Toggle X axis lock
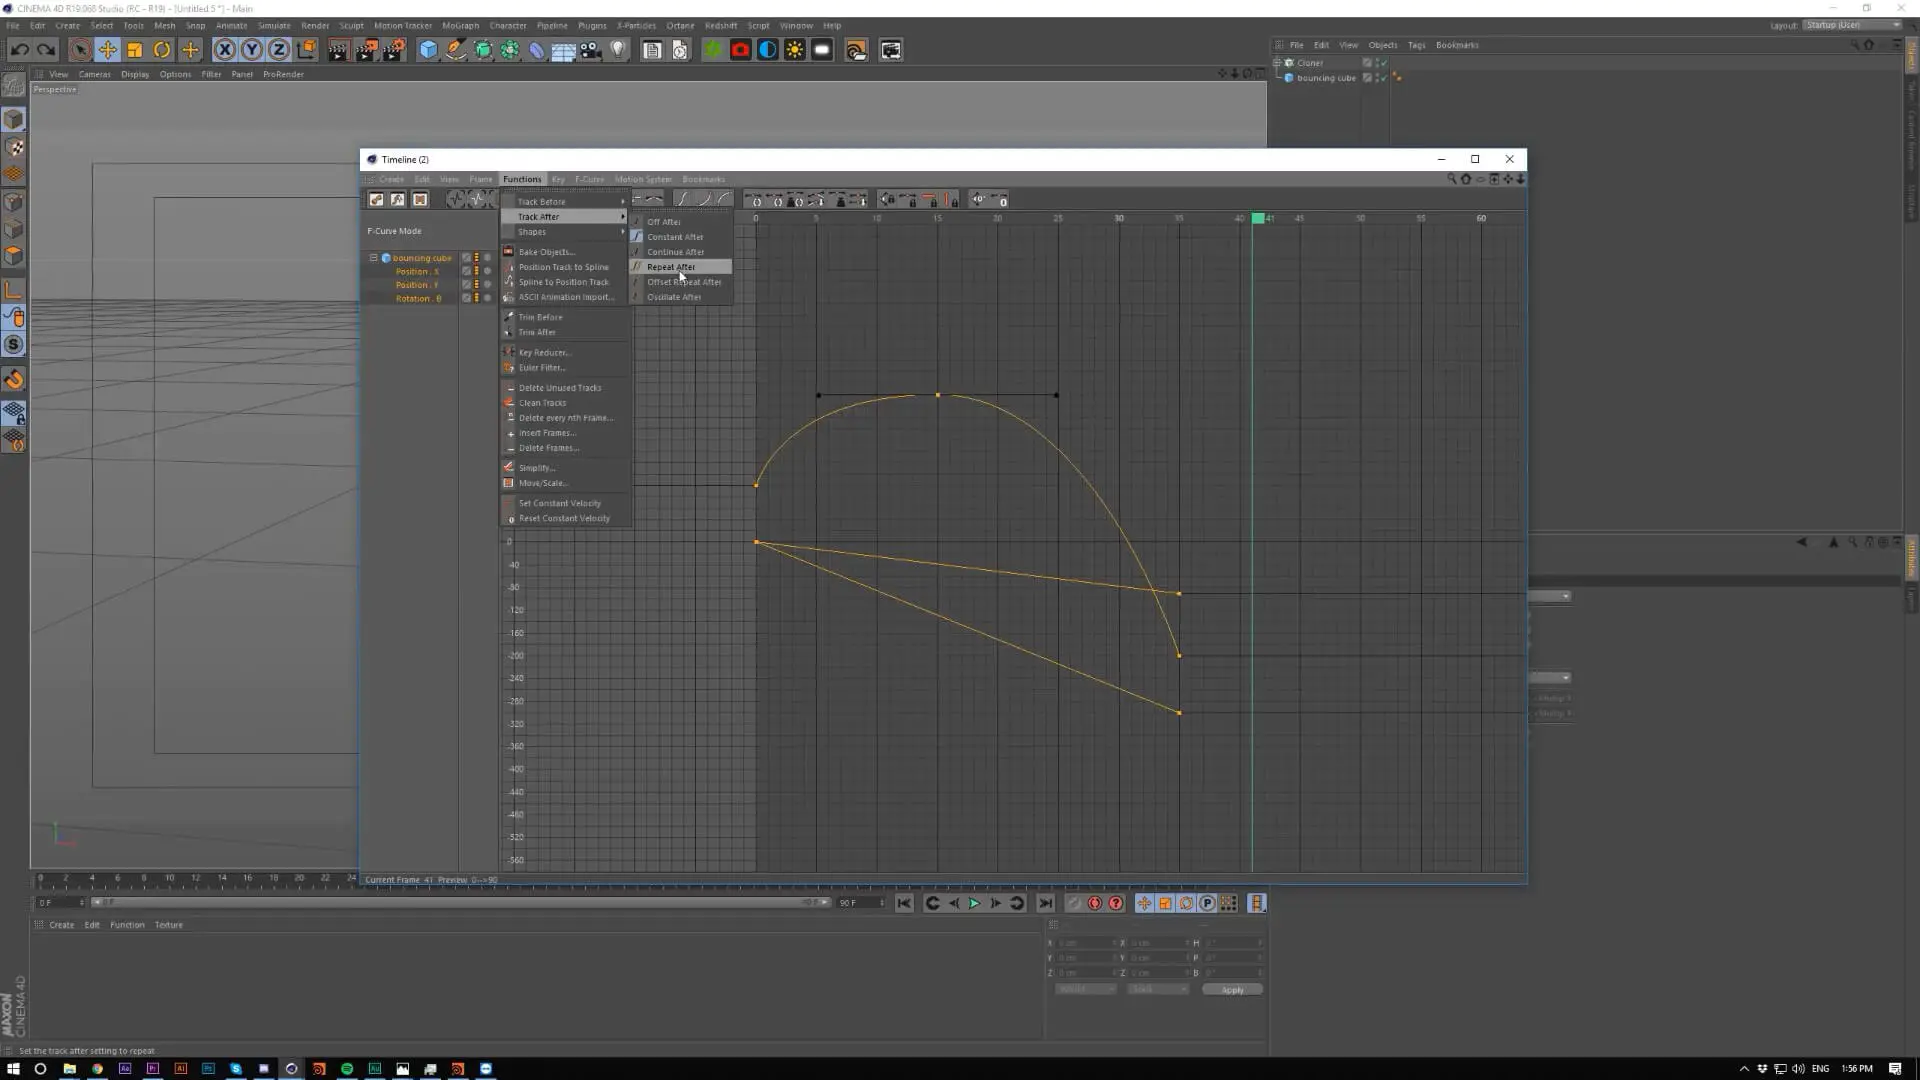Image resolution: width=1920 pixels, height=1080 pixels. (x=225, y=50)
